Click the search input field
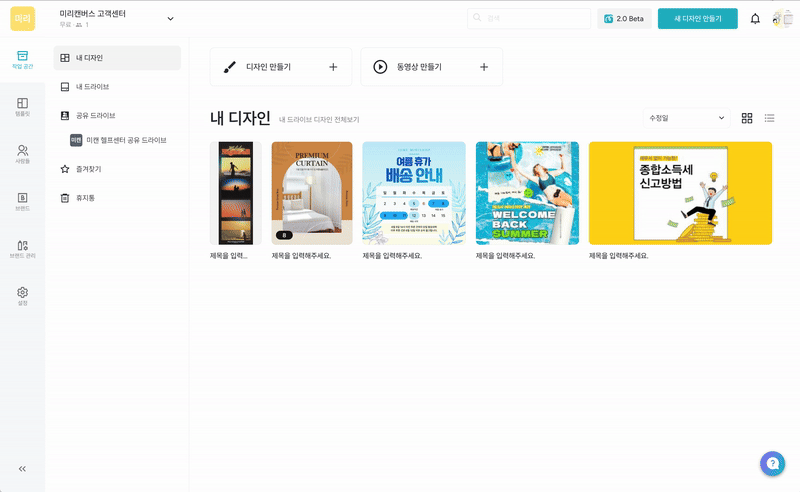 coord(530,19)
